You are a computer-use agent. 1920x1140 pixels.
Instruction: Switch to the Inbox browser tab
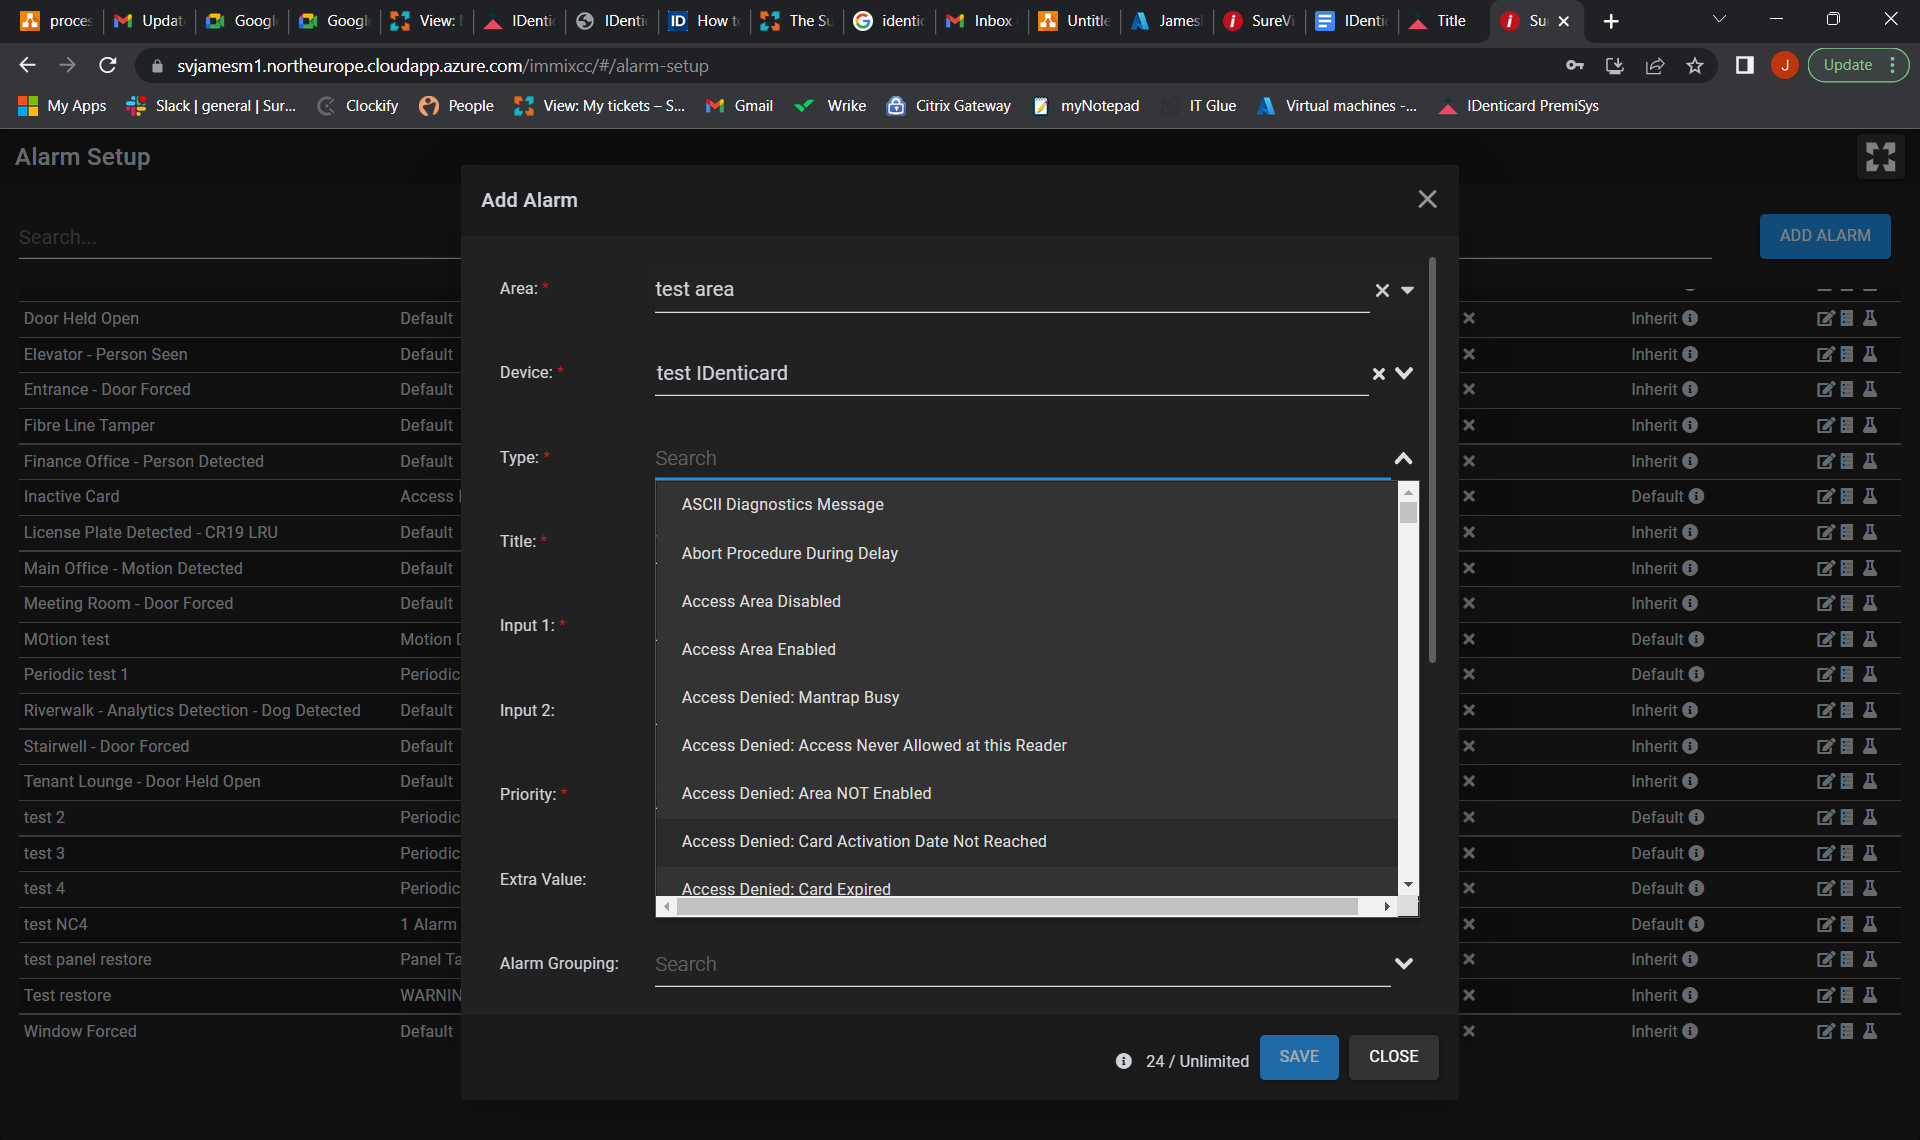tap(980, 21)
